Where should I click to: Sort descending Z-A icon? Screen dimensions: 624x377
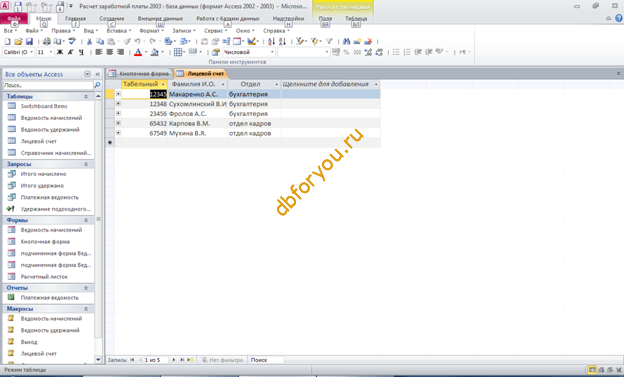click(x=282, y=41)
